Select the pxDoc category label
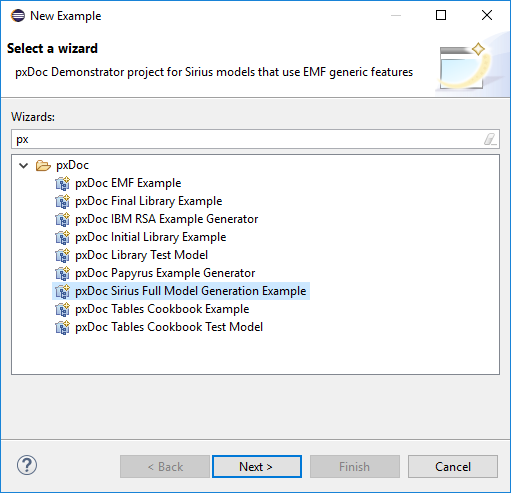The image size is (511, 493). coord(72,165)
